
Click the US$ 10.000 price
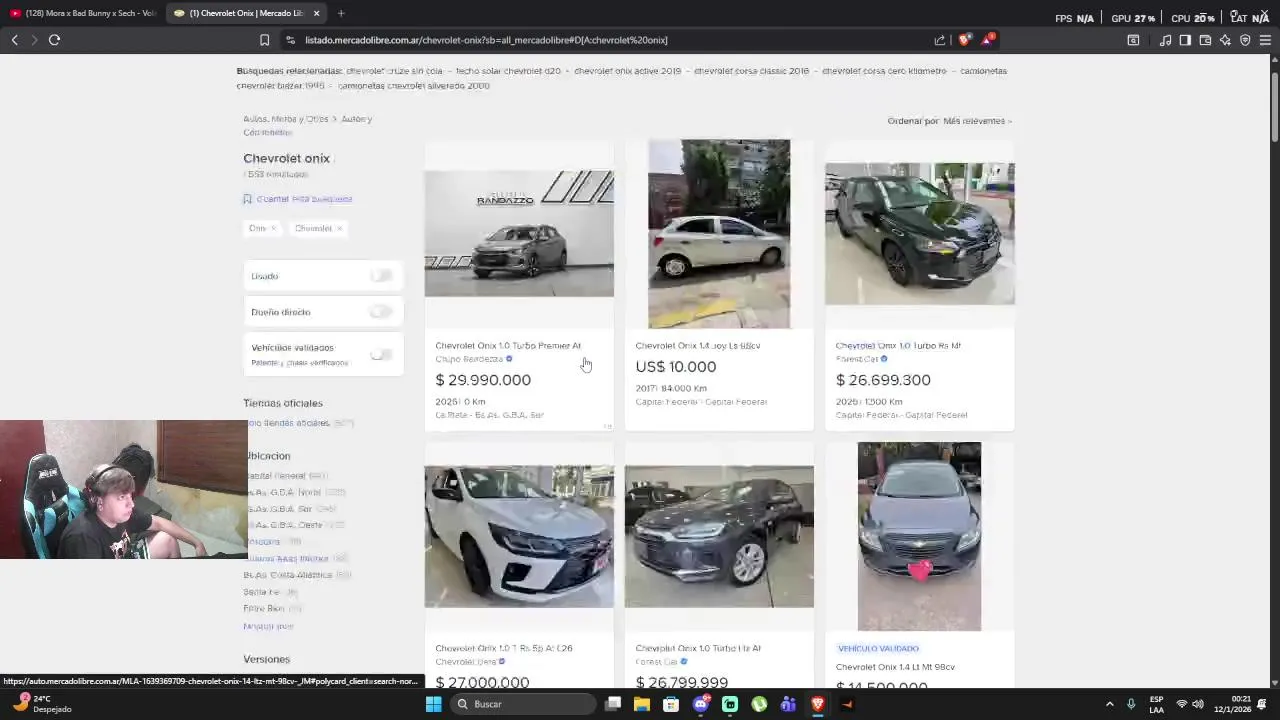(676, 367)
